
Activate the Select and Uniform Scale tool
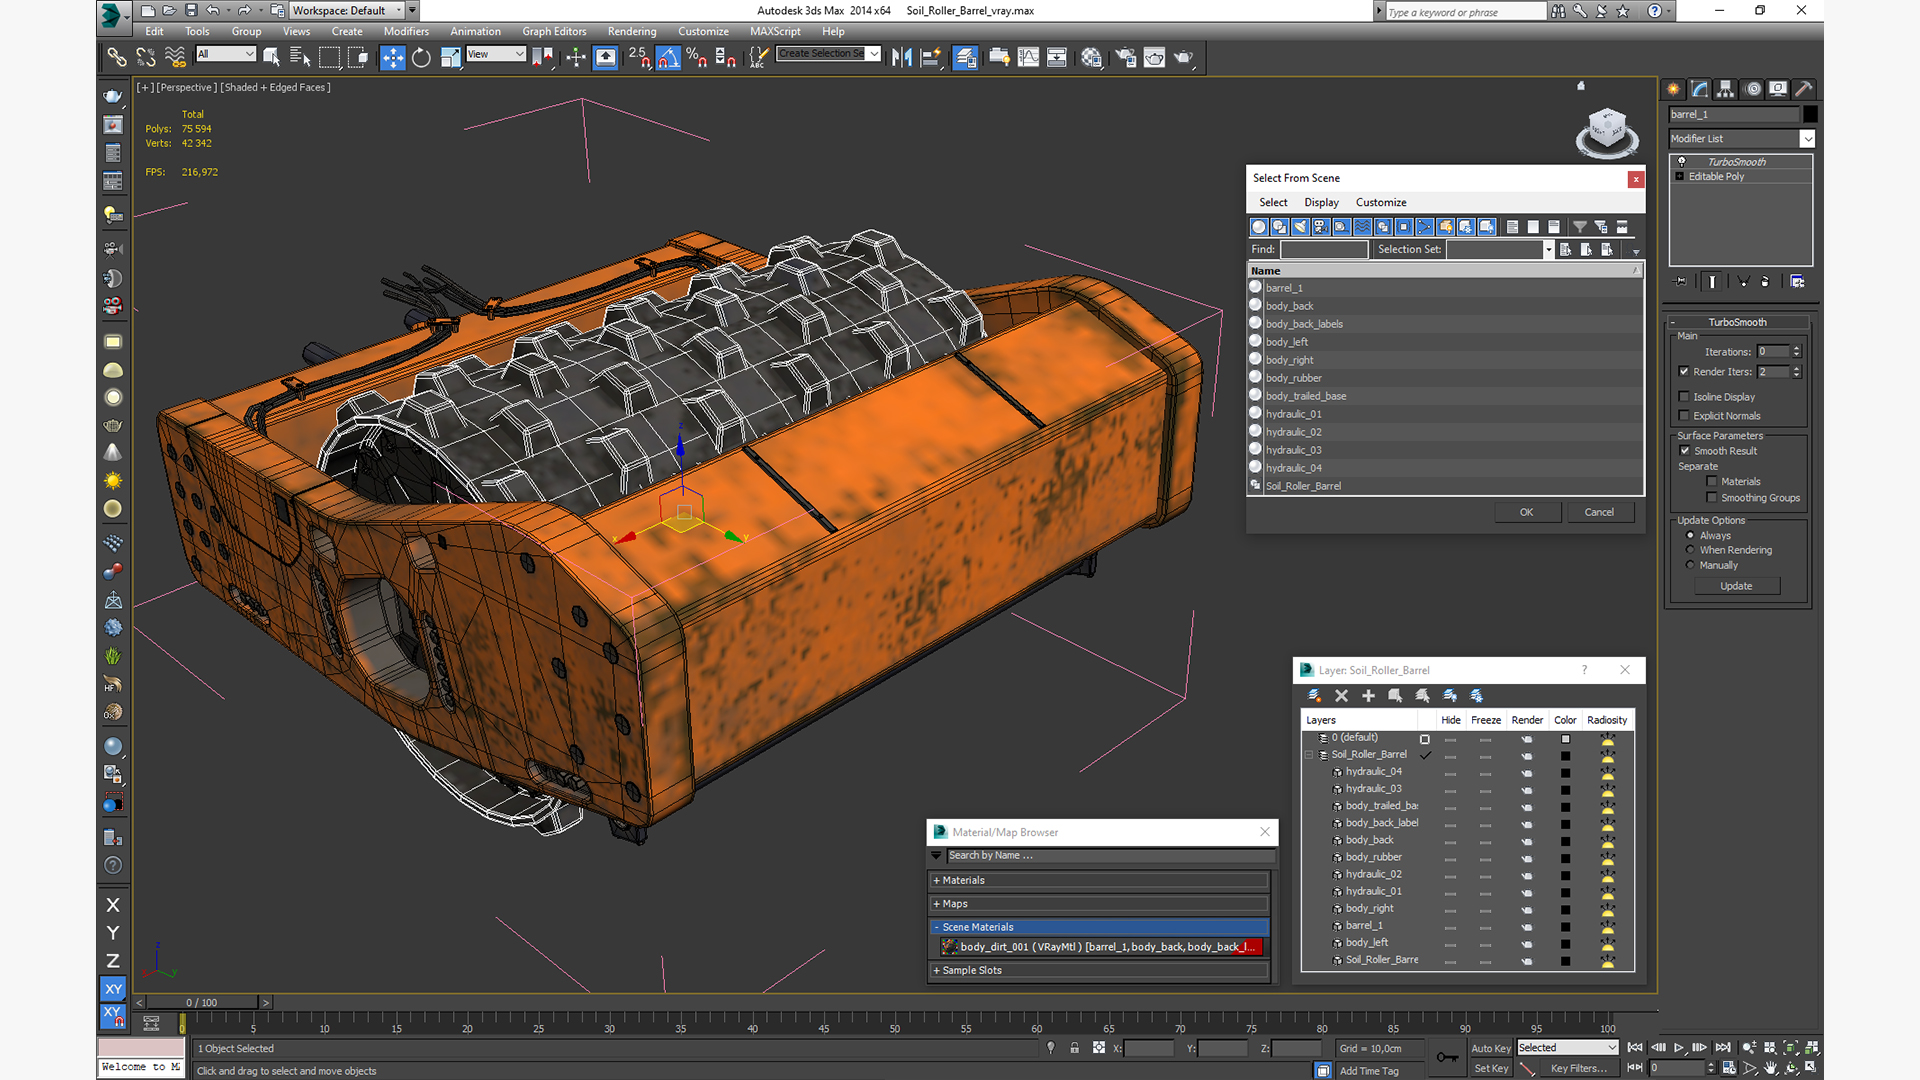point(450,57)
